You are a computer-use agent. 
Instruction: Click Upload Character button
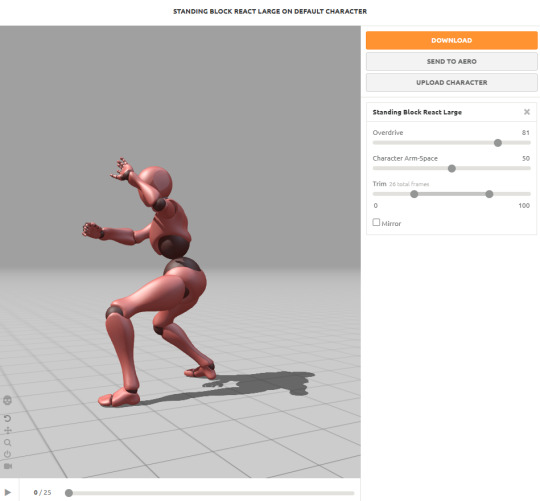[451, 83]
